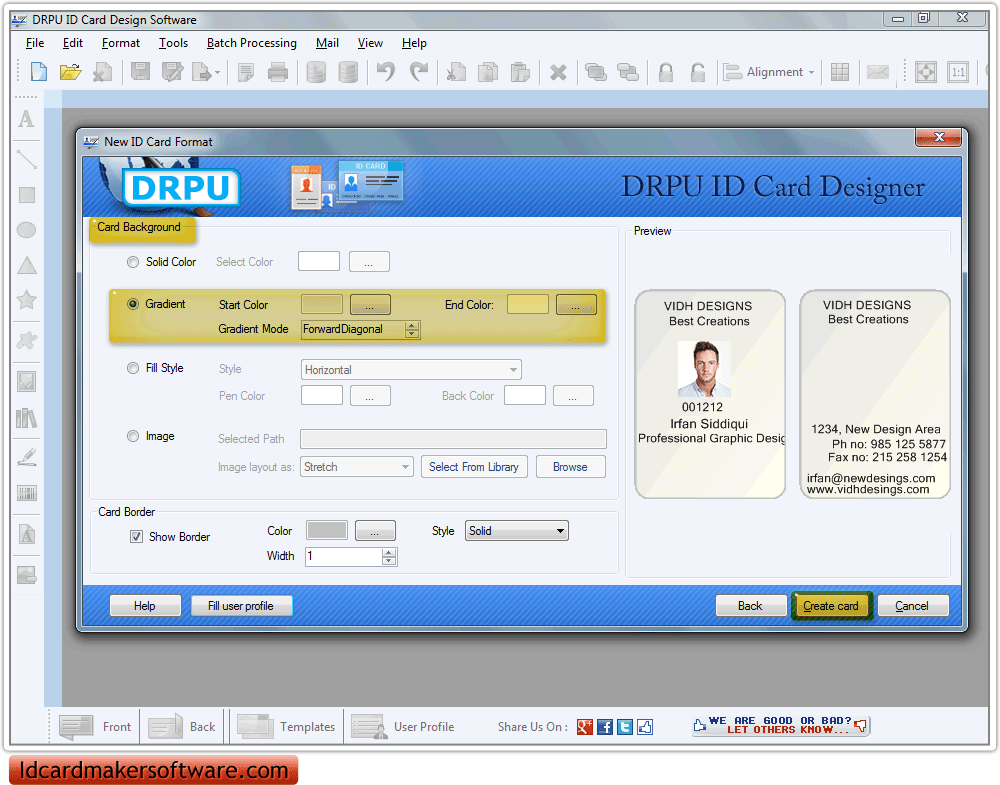The height and width of the screenshot is (785, 1000).
Task: Click the border Width input field
Action: coord(344,557)
